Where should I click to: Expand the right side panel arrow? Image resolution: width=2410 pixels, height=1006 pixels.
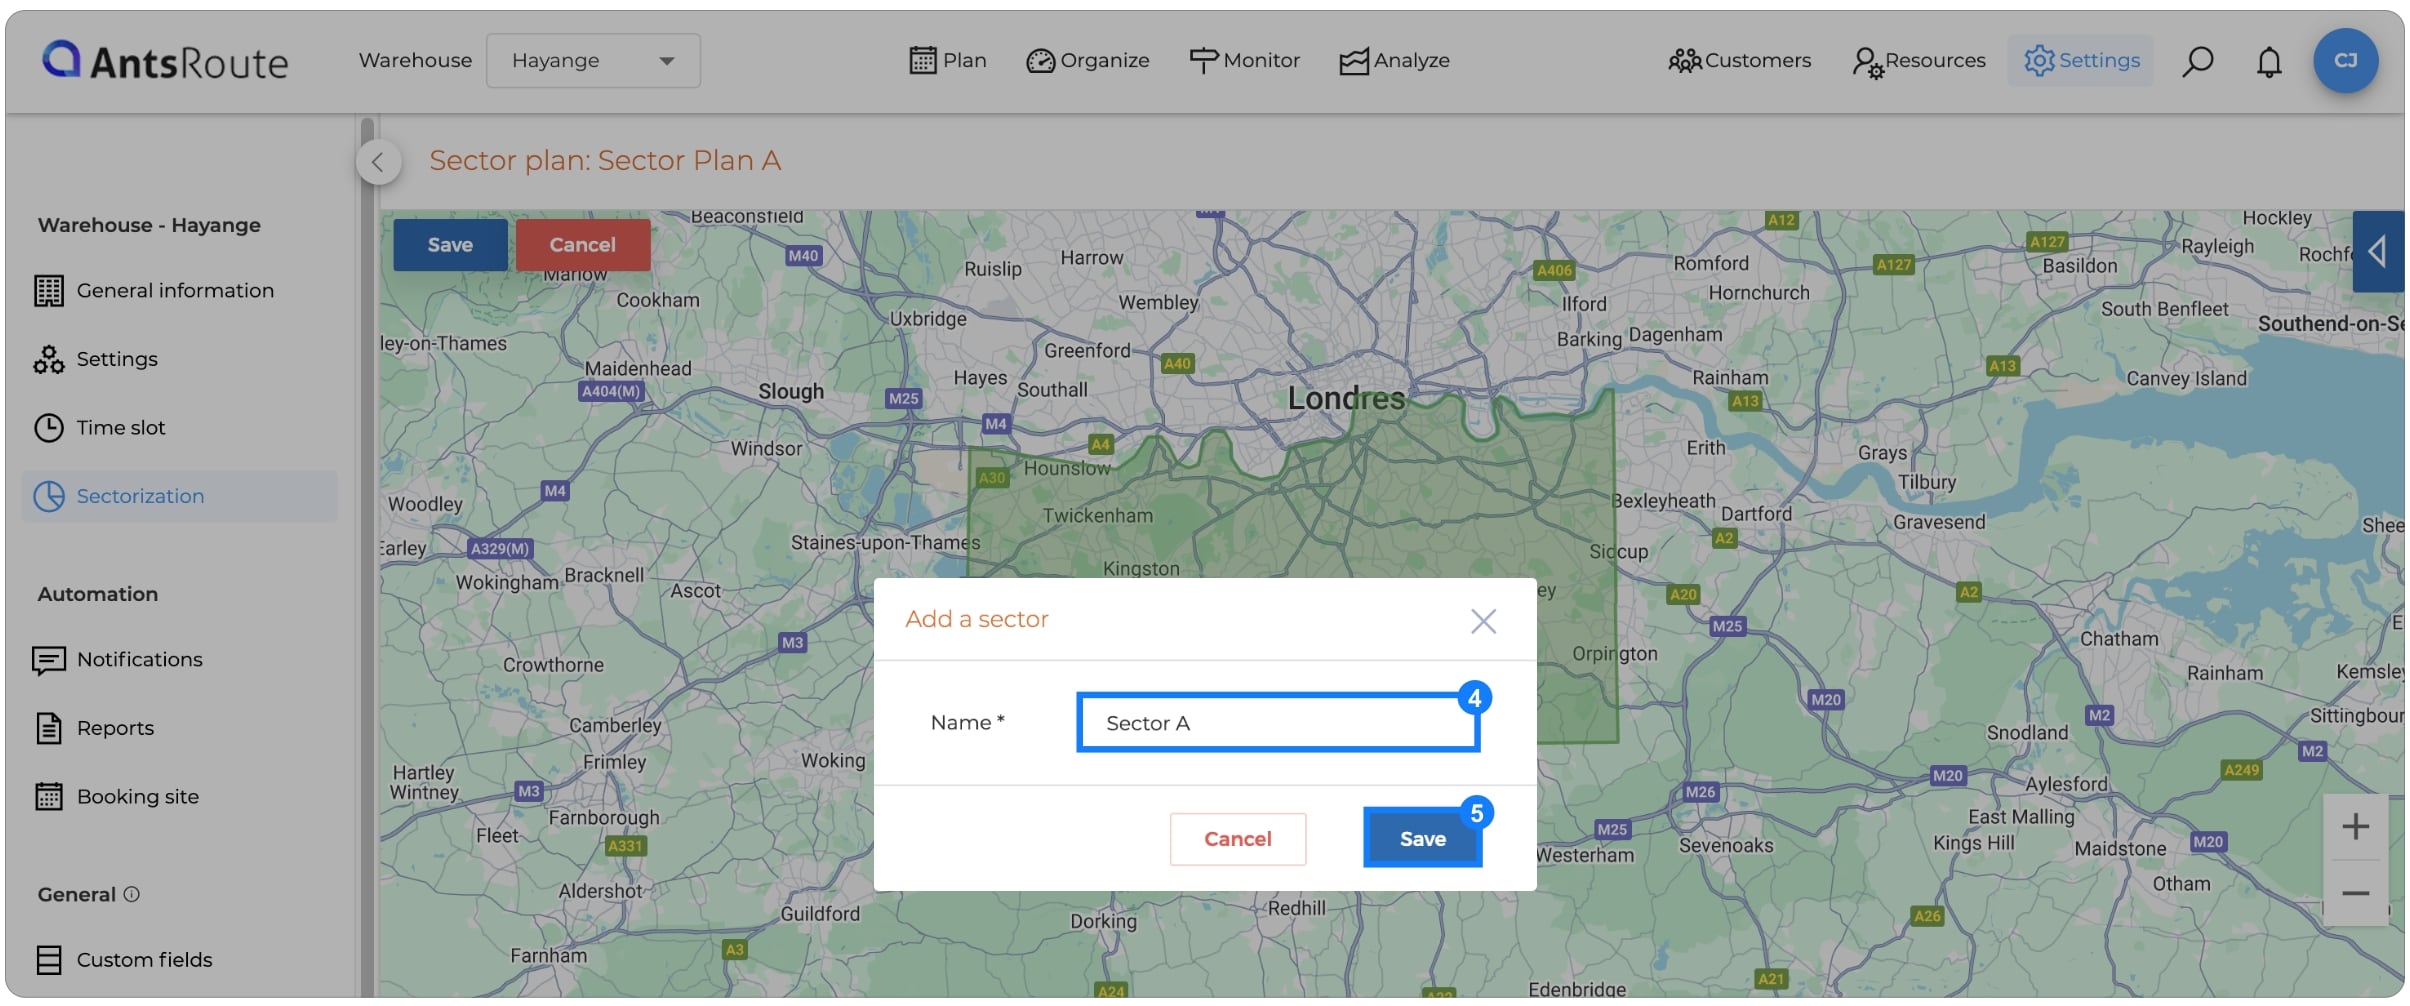[2378, 251]
